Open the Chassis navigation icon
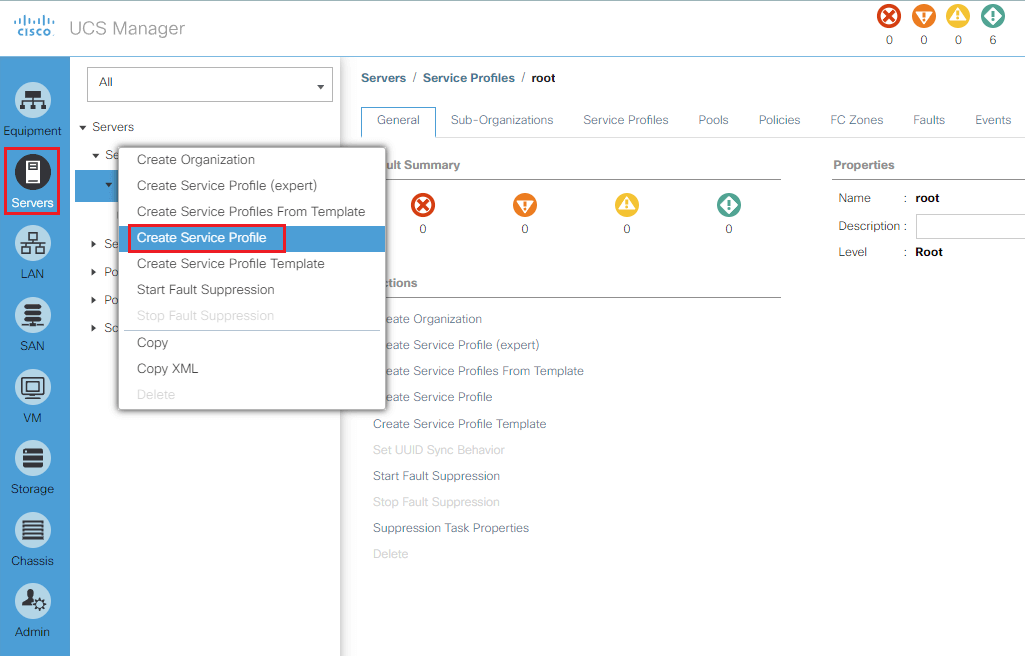 [33, 530]
